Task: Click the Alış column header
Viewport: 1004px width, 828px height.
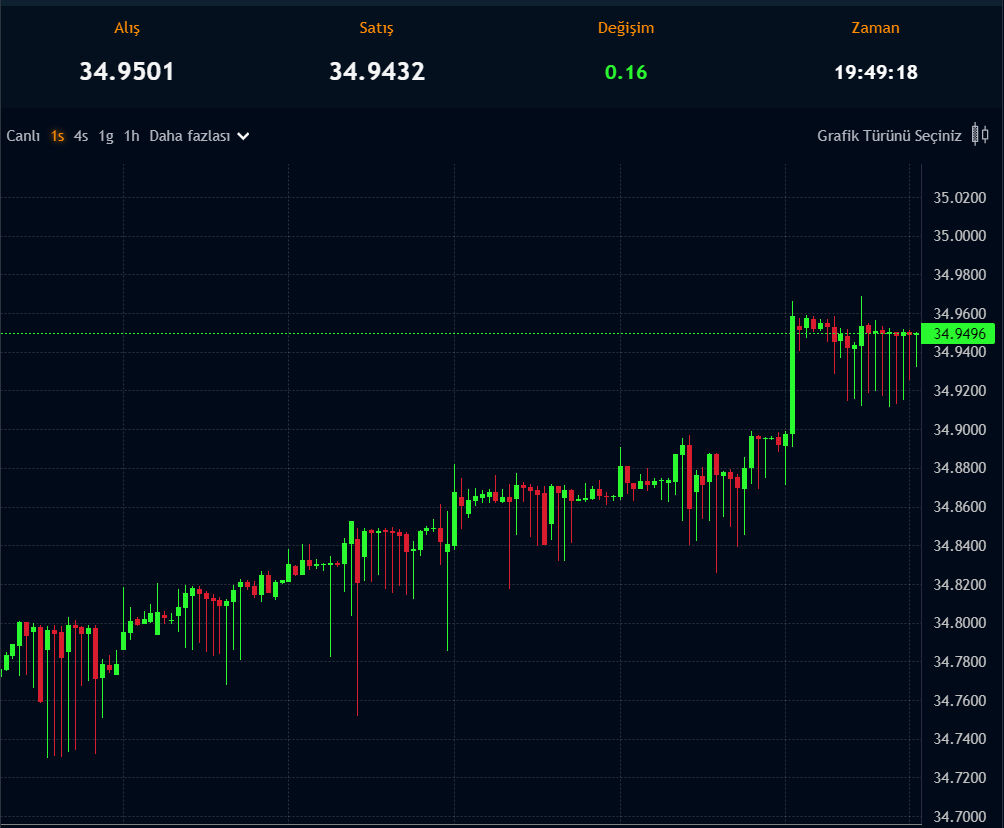Action: 126,28
